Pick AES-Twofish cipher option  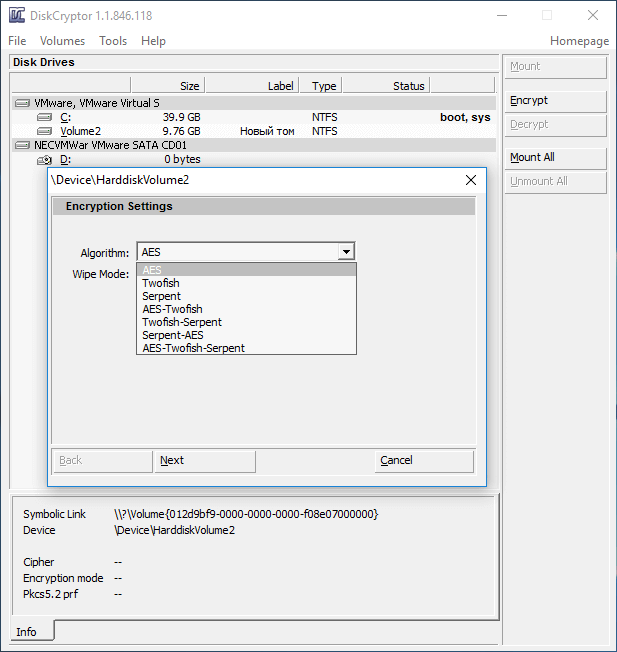(247, 309)
